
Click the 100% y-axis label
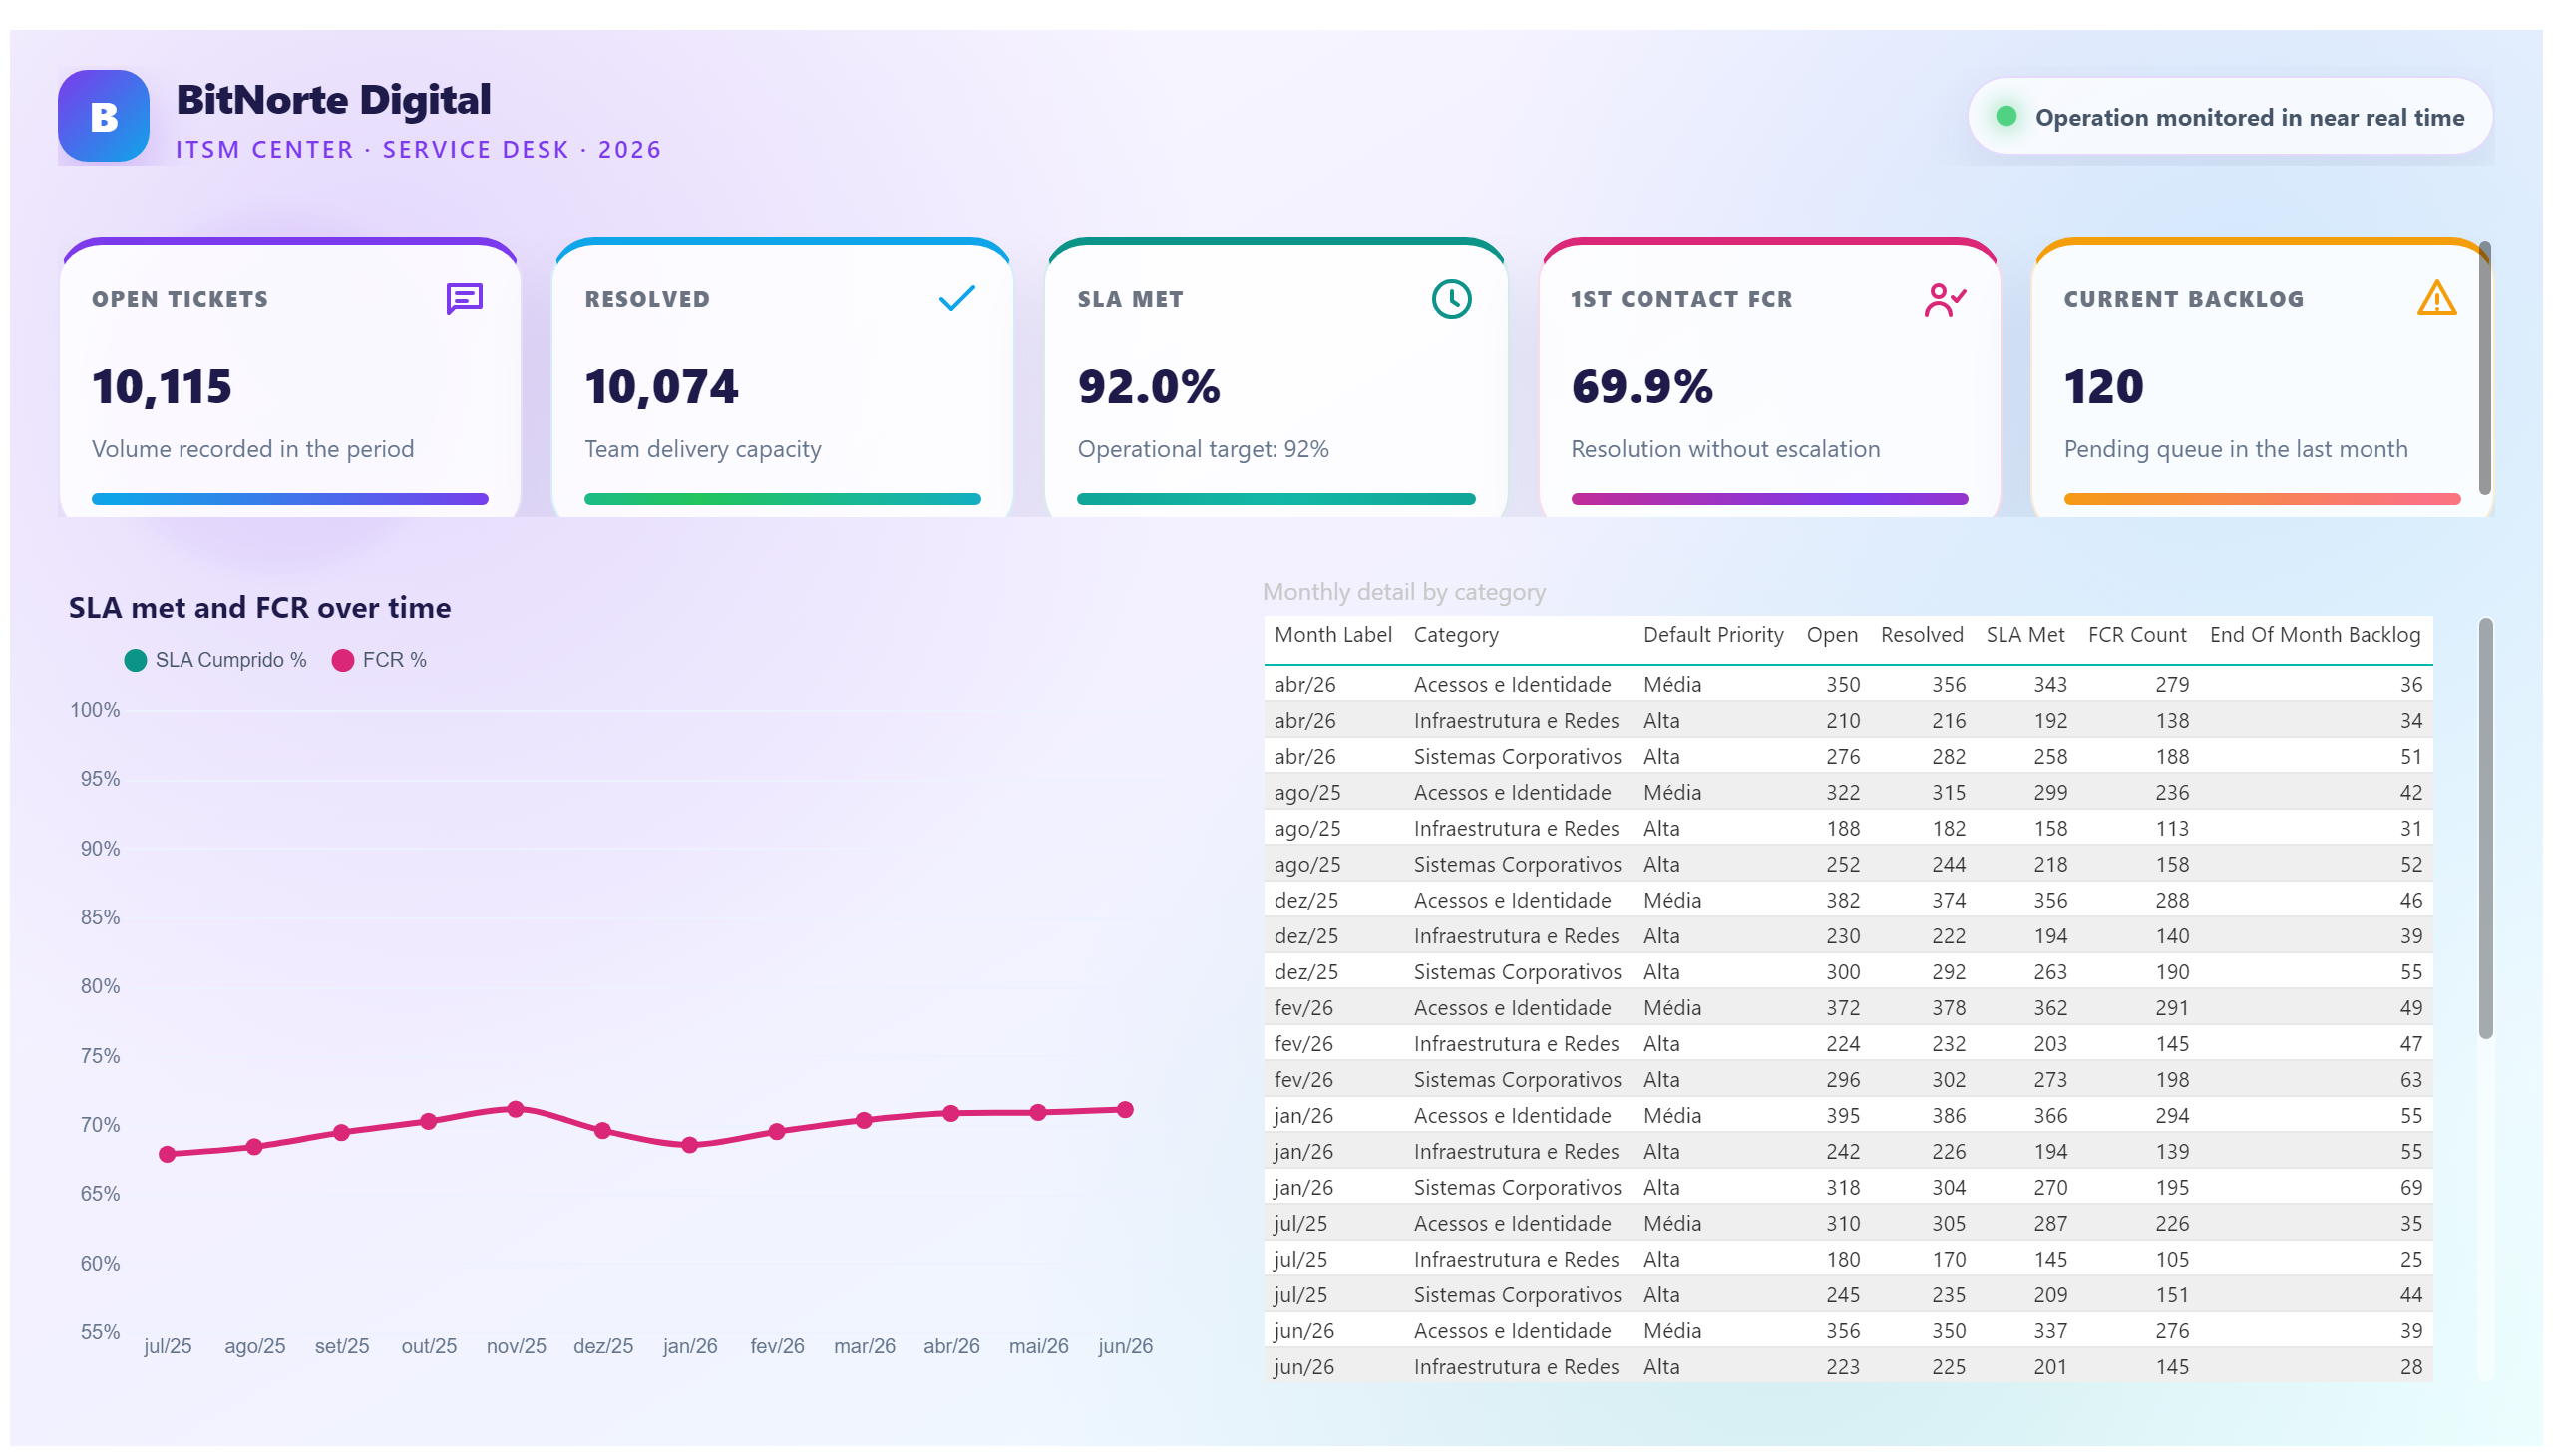94,710
